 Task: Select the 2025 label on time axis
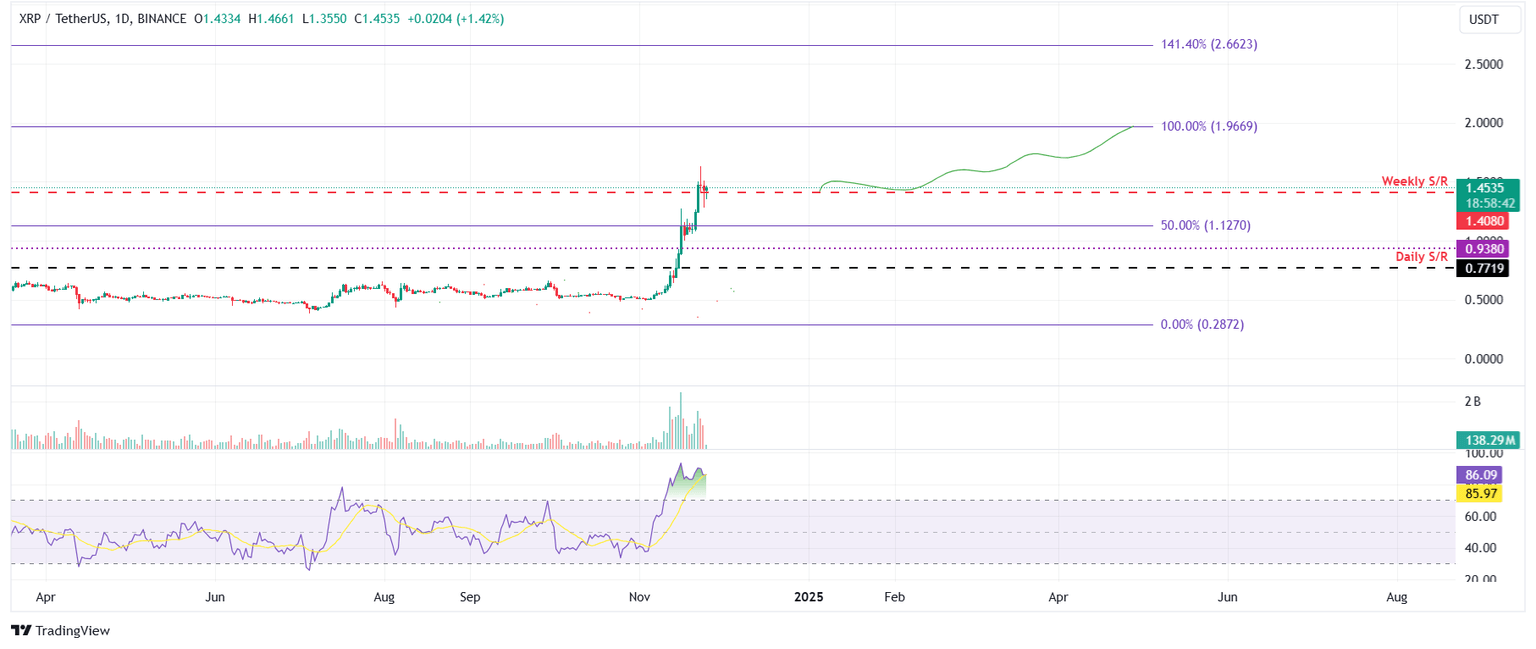[808, 597]
